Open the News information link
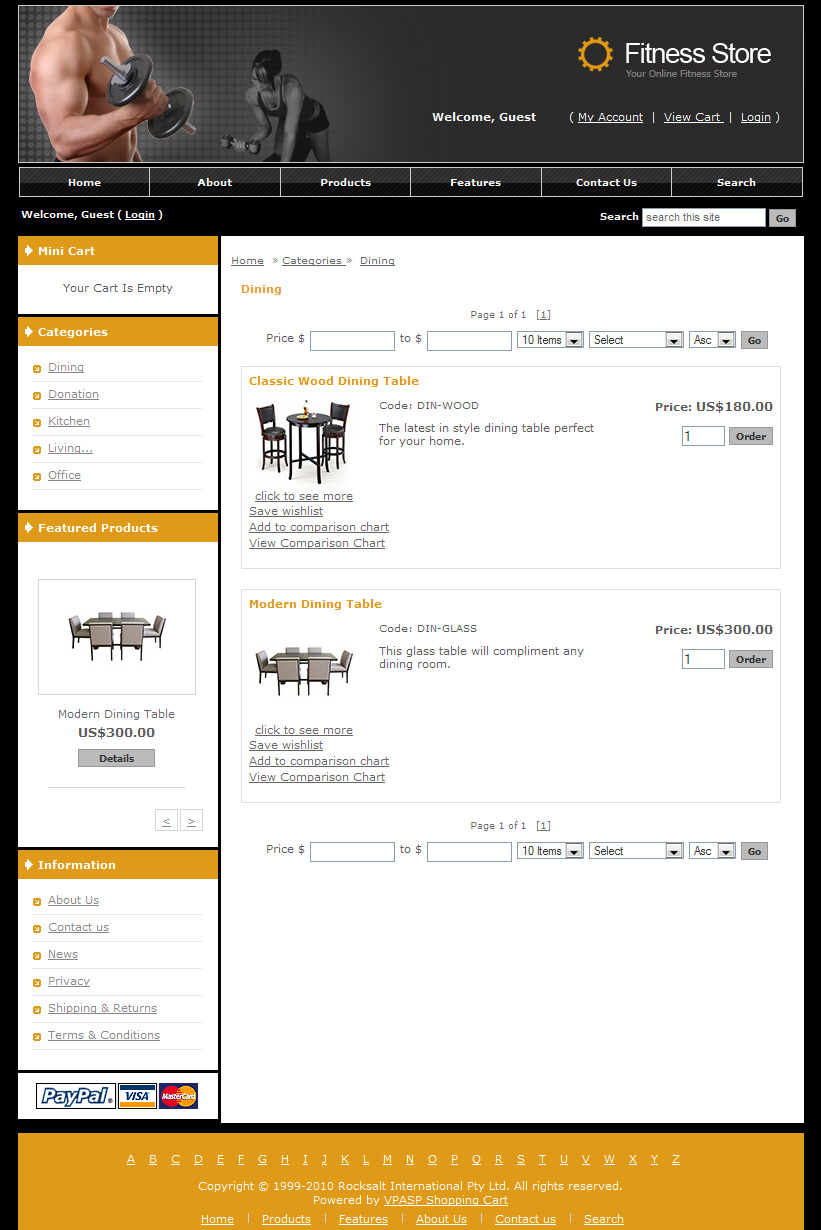 point(63,954)
